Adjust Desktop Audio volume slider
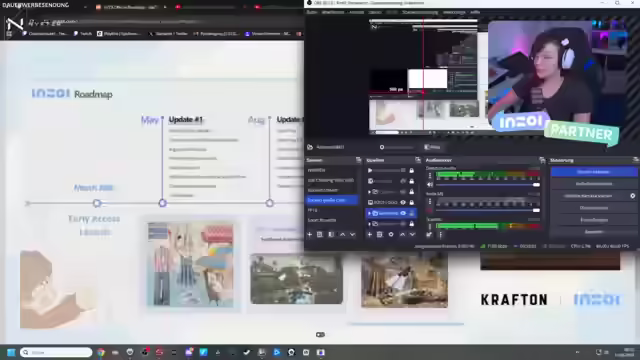The width and height of the screenshot is (640, 360). 488,185
